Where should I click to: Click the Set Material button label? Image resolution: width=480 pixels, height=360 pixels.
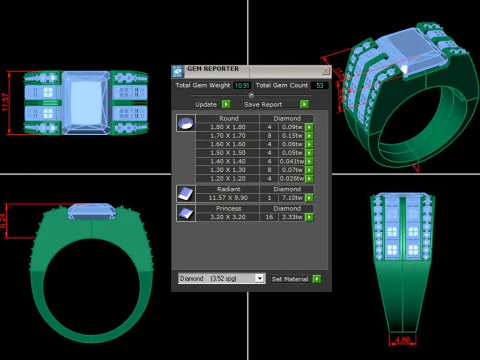pyautogui.click(x=290, y=279)
